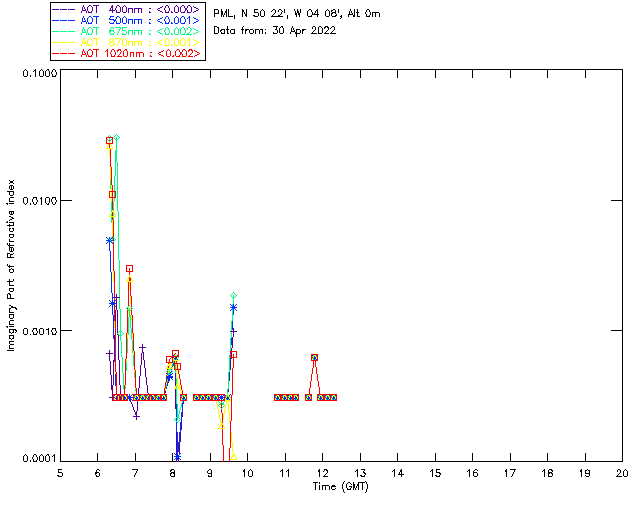Click the 'Data from: 30 Apr 2022' text
The width and height of the screenshot is (640, 512).
[x=275, y=31]
